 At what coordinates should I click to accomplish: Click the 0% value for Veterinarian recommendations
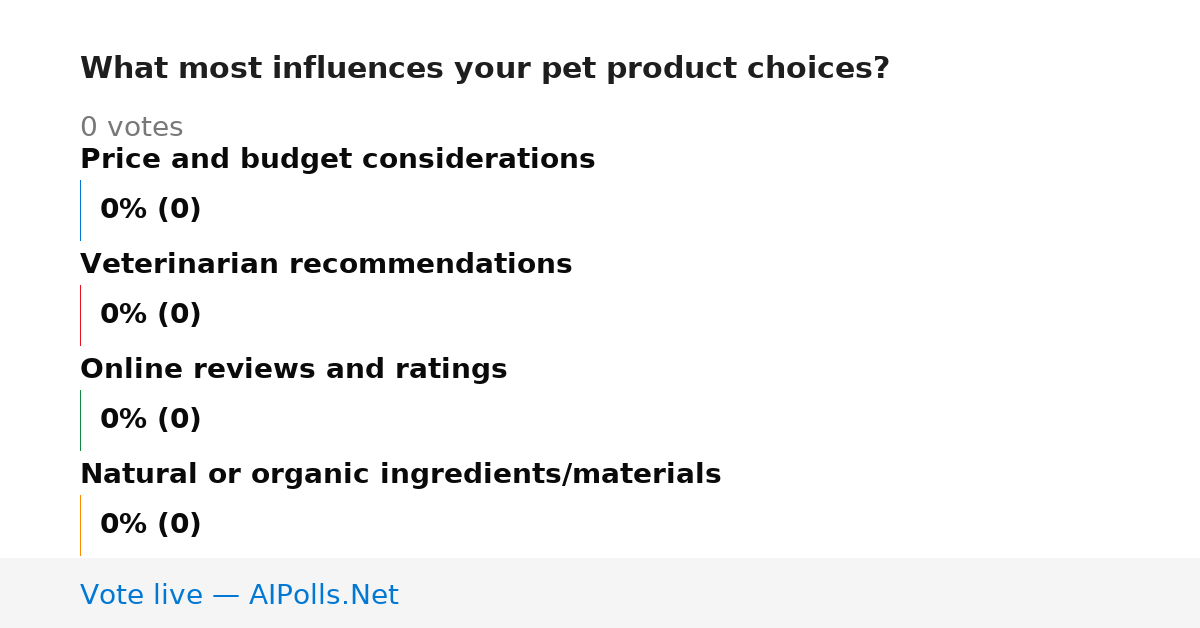[x=124, y=315]
